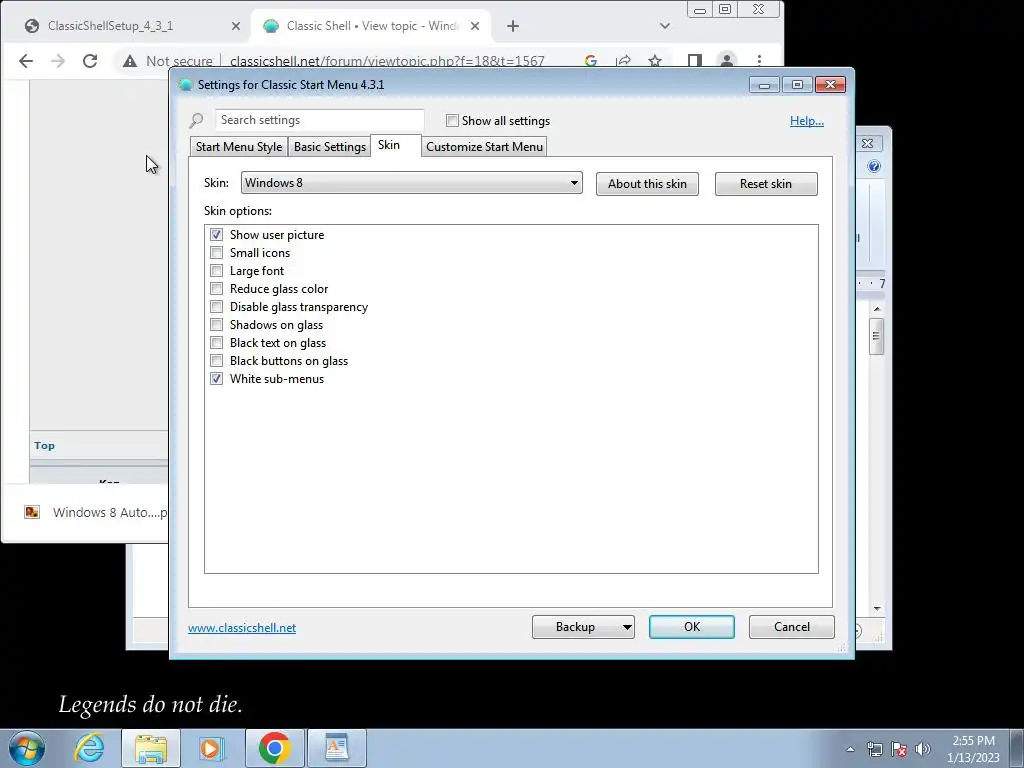Click scrollbar thumb in background window
Image resolution: width=1024 pixels, height=768 pixels.
pyautogui.click(x=876, y=336)
